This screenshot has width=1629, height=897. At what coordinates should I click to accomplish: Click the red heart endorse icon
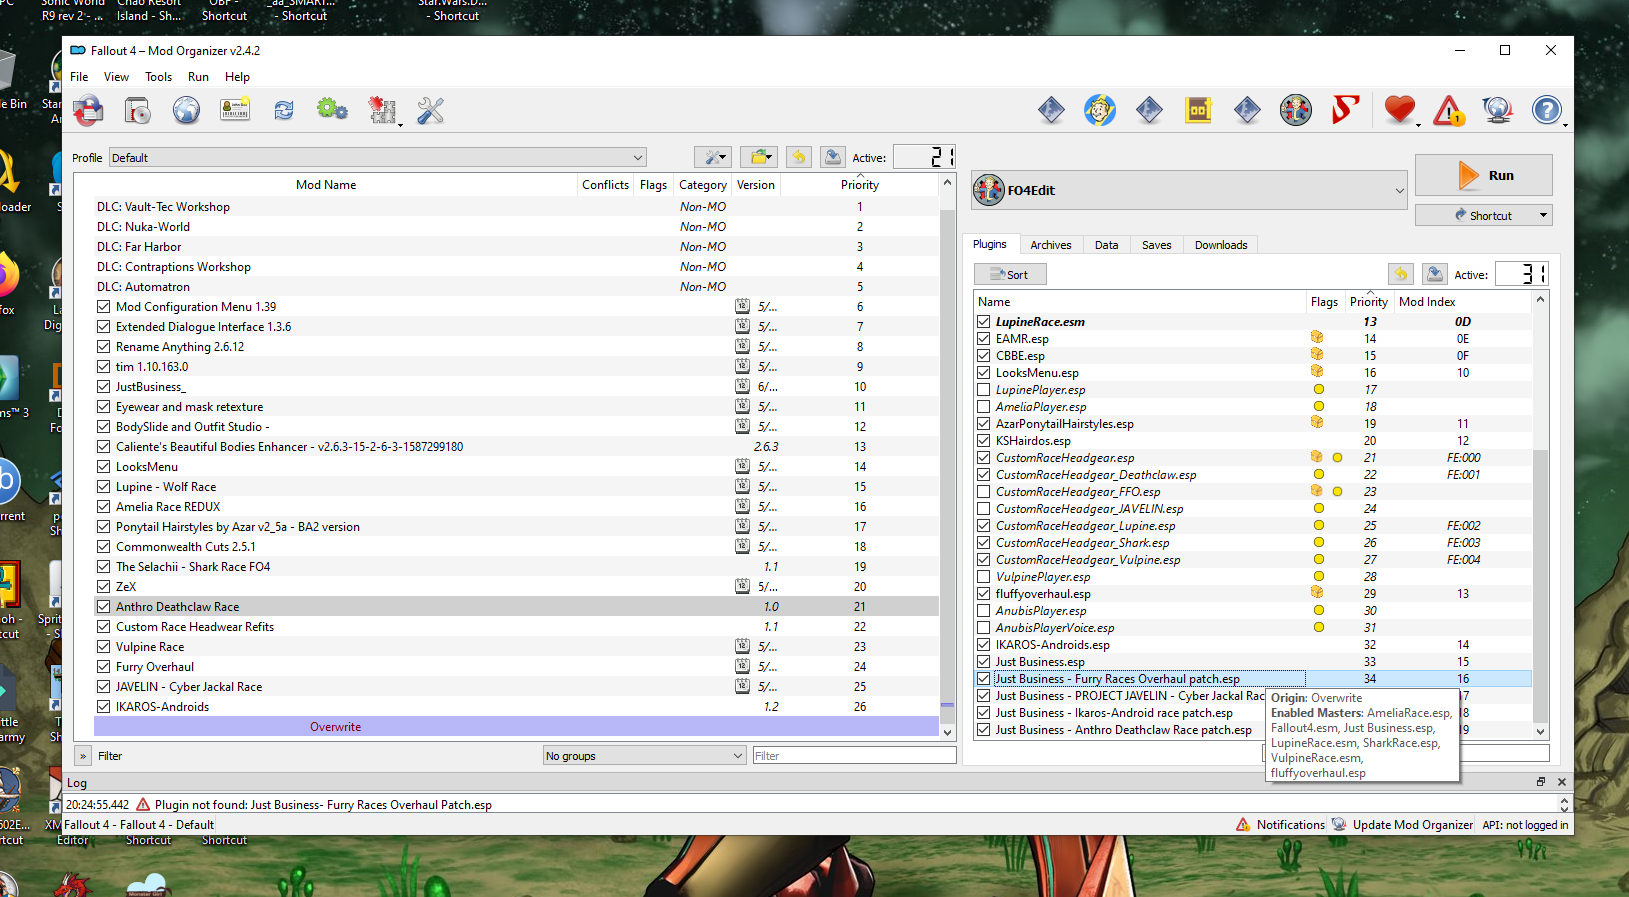[x=1400, y=110]
